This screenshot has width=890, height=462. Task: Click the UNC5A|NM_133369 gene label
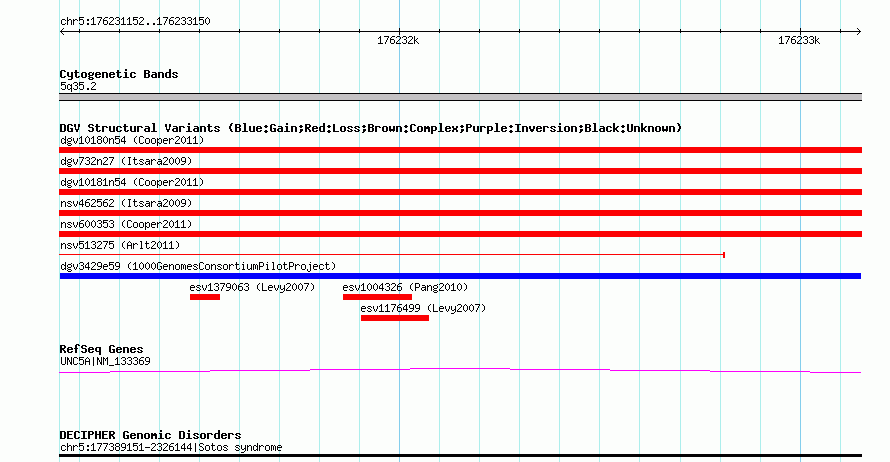point(105,362)
